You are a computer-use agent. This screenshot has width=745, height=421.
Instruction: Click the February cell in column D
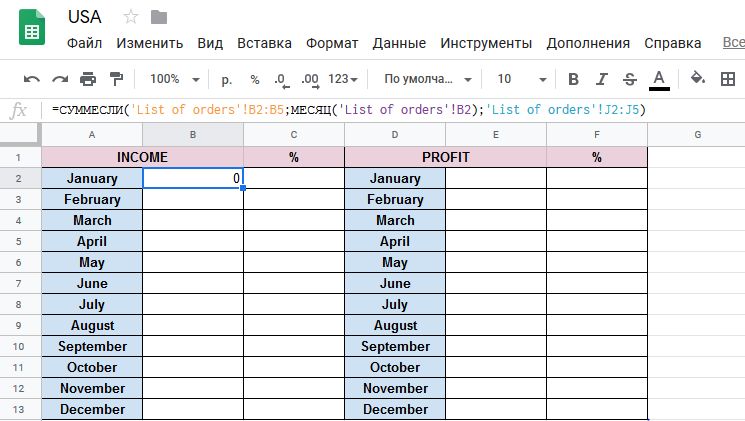click(x=395, y=200)
